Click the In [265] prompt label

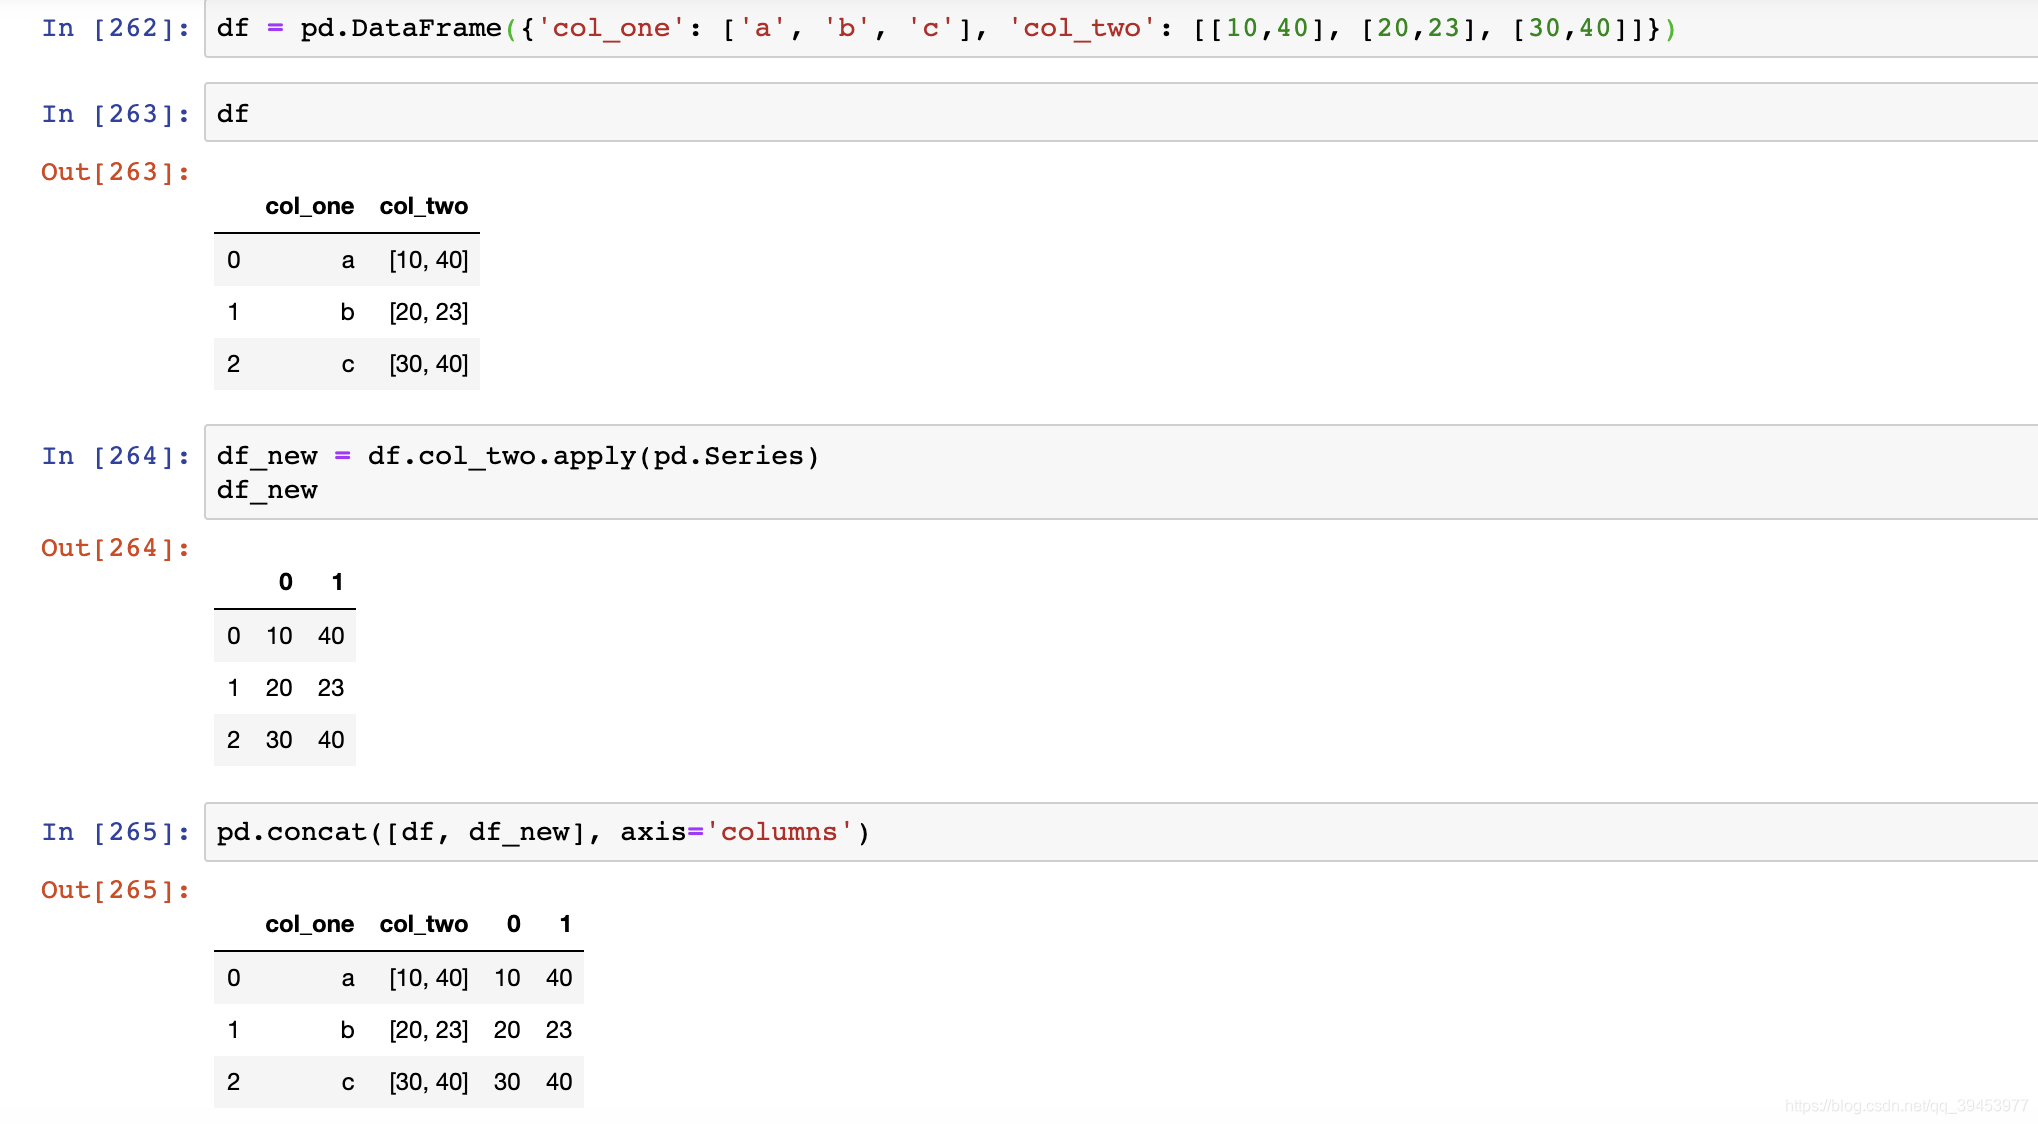(115, 832)
